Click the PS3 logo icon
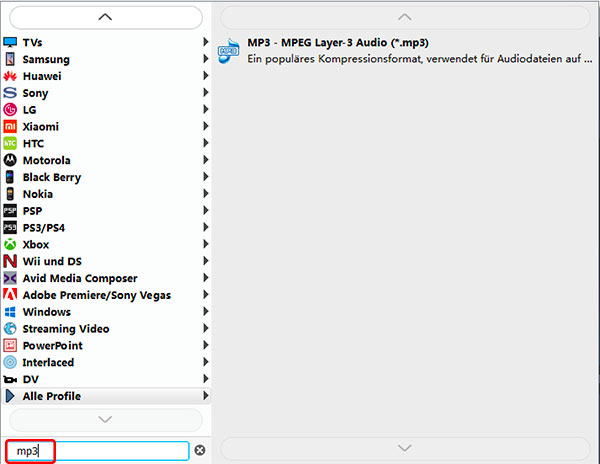600x464 pixels. coord(10,228)
